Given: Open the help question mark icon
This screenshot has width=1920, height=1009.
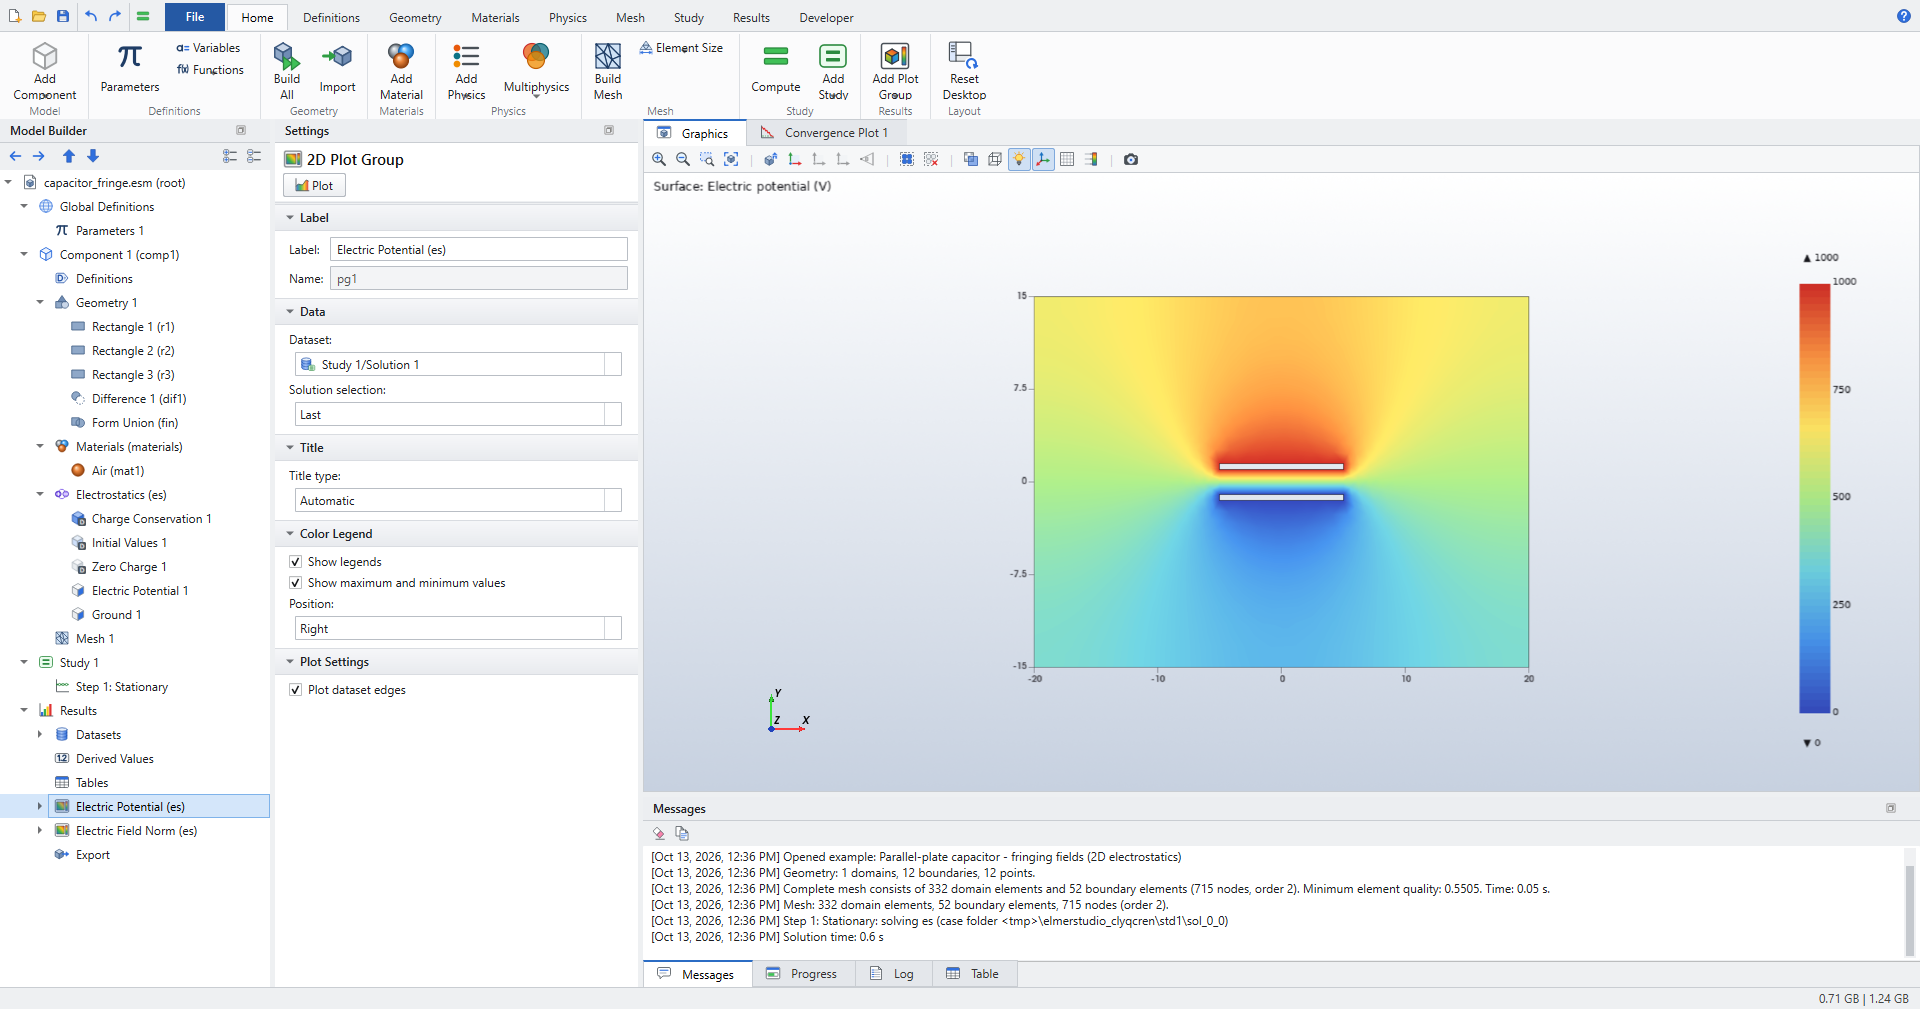Looking at the screenshot, I should (1903, 16).
